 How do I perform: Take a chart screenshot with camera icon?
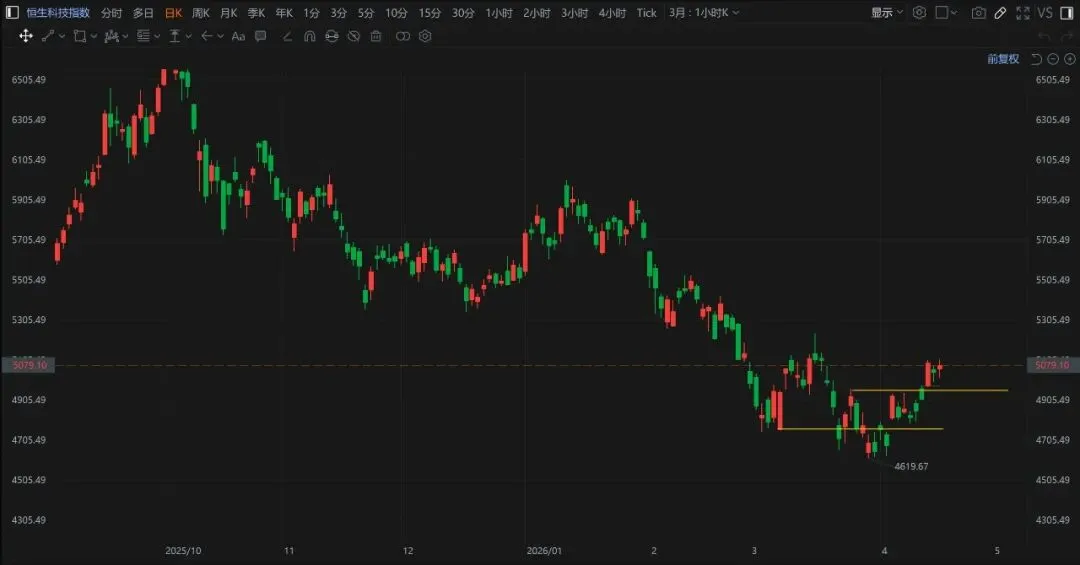[x=978, y=12]
